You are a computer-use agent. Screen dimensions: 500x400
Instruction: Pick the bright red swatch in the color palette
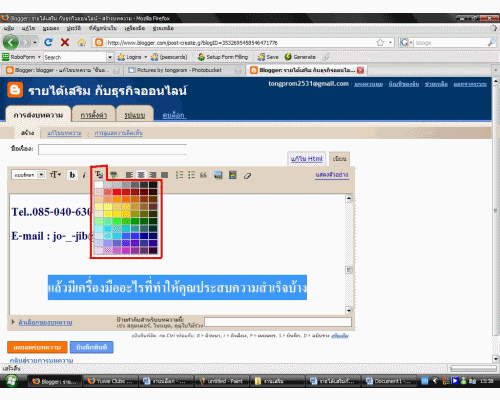pos(117,192)
